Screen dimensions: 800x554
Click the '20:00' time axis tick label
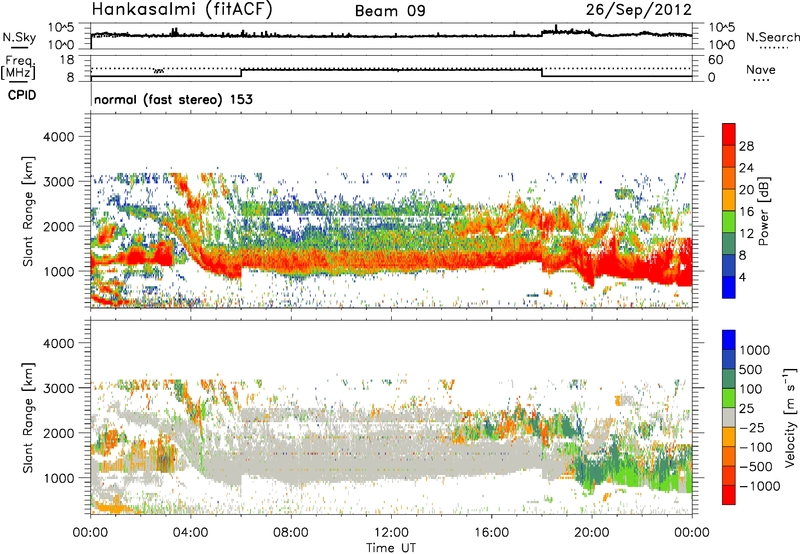[591, 533]
